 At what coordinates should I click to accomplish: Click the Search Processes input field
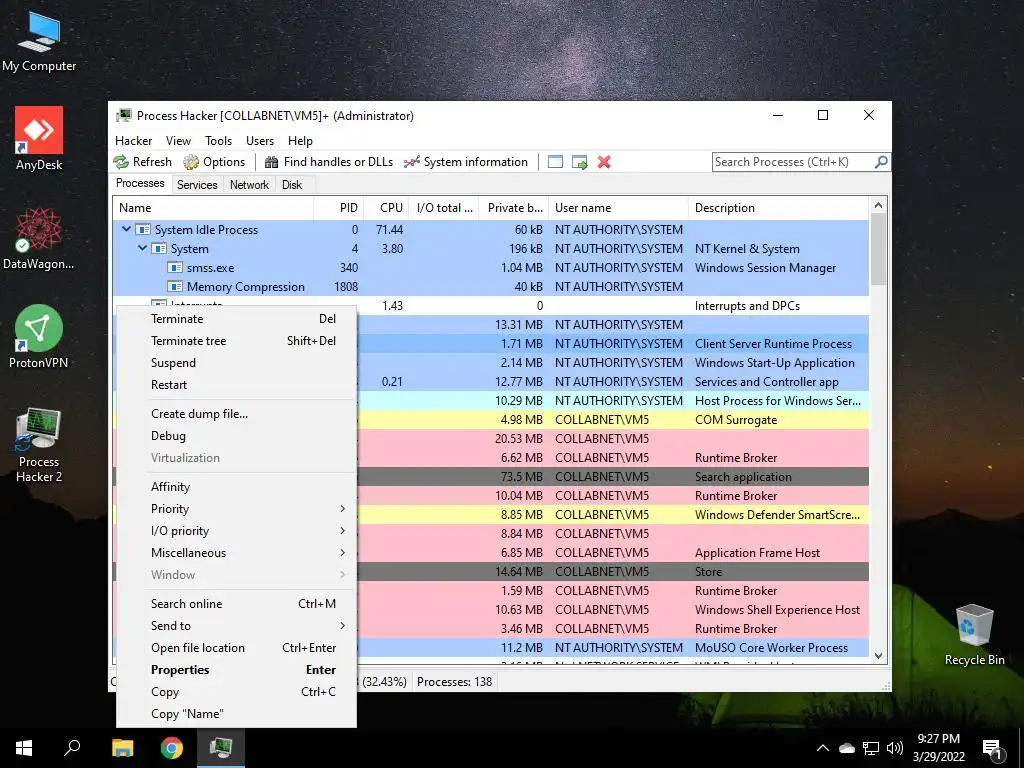793,161
